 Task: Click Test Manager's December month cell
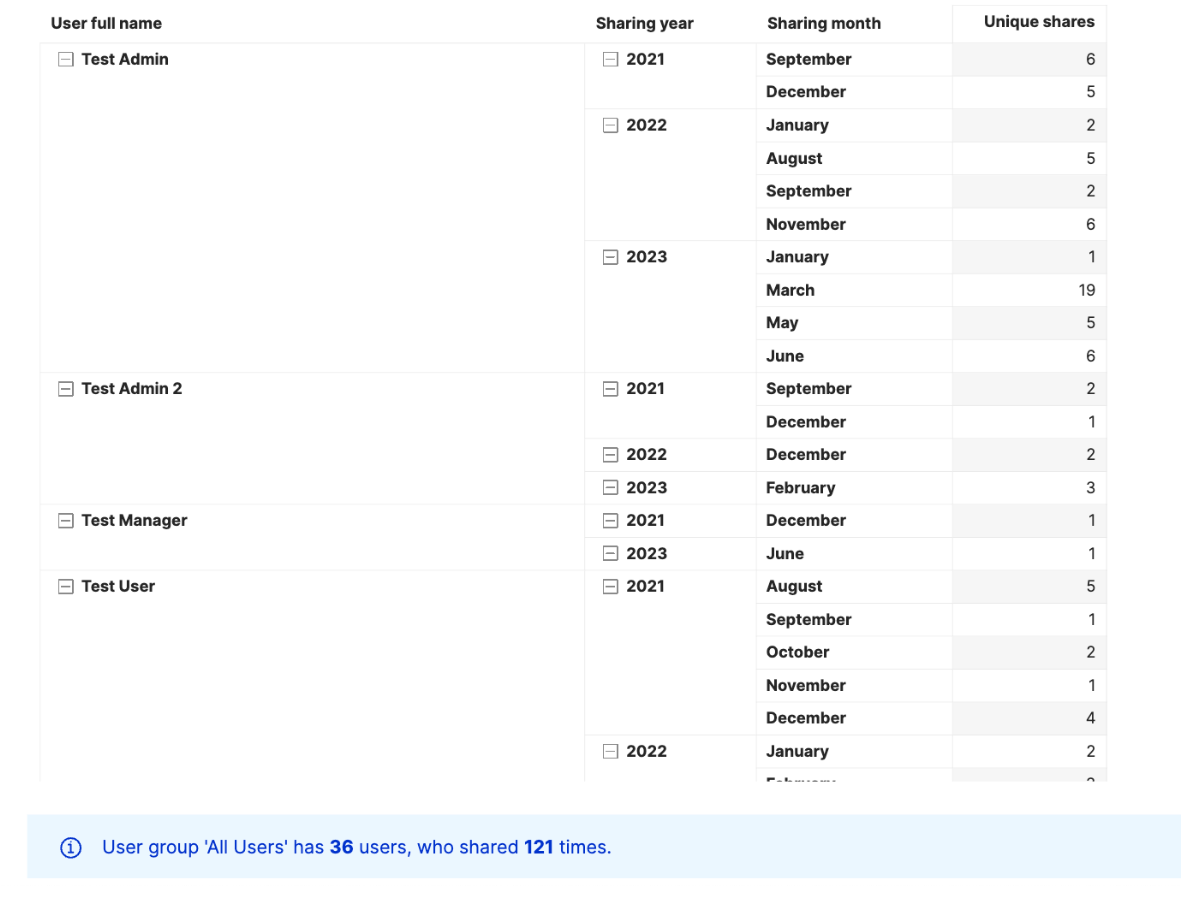[854, 521]
